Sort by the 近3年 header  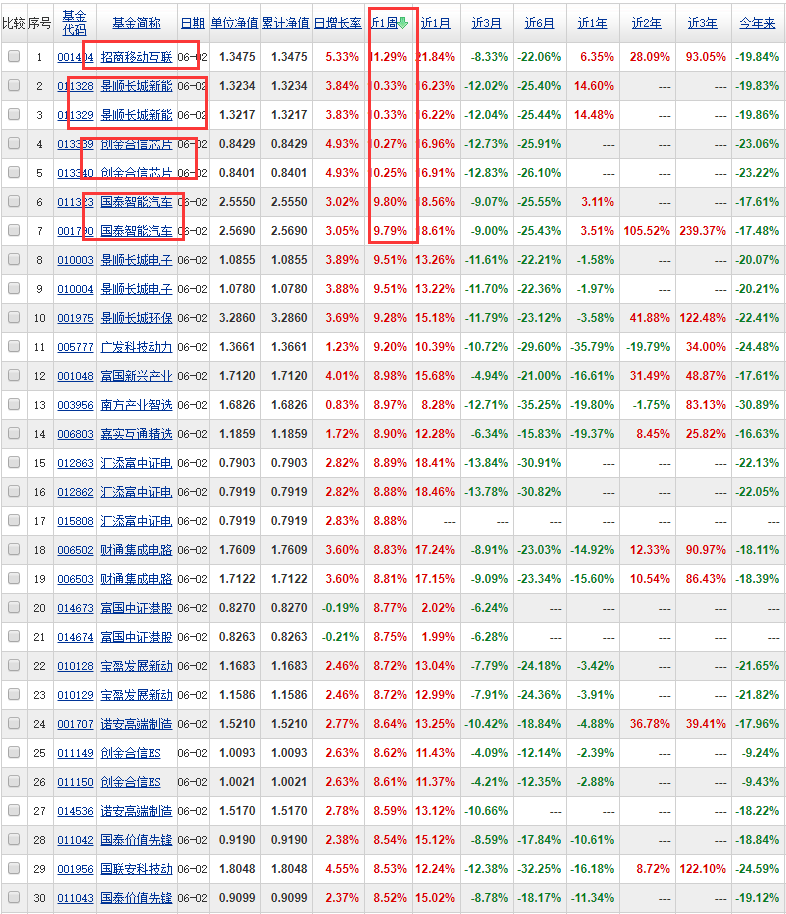pos(703,23)
